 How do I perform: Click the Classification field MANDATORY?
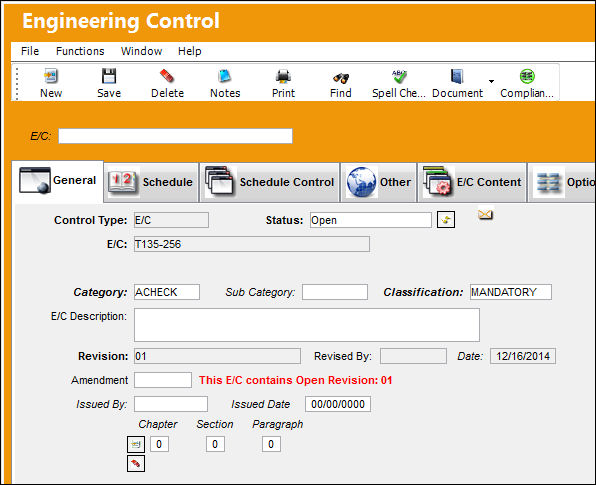coord(510,292)
